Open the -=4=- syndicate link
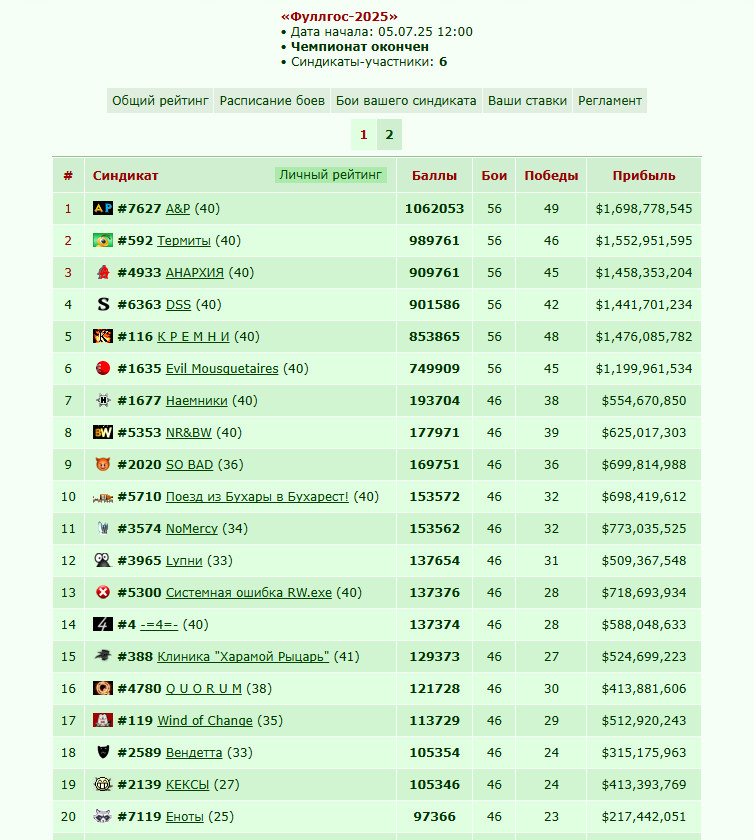 [x=159, y=625]
